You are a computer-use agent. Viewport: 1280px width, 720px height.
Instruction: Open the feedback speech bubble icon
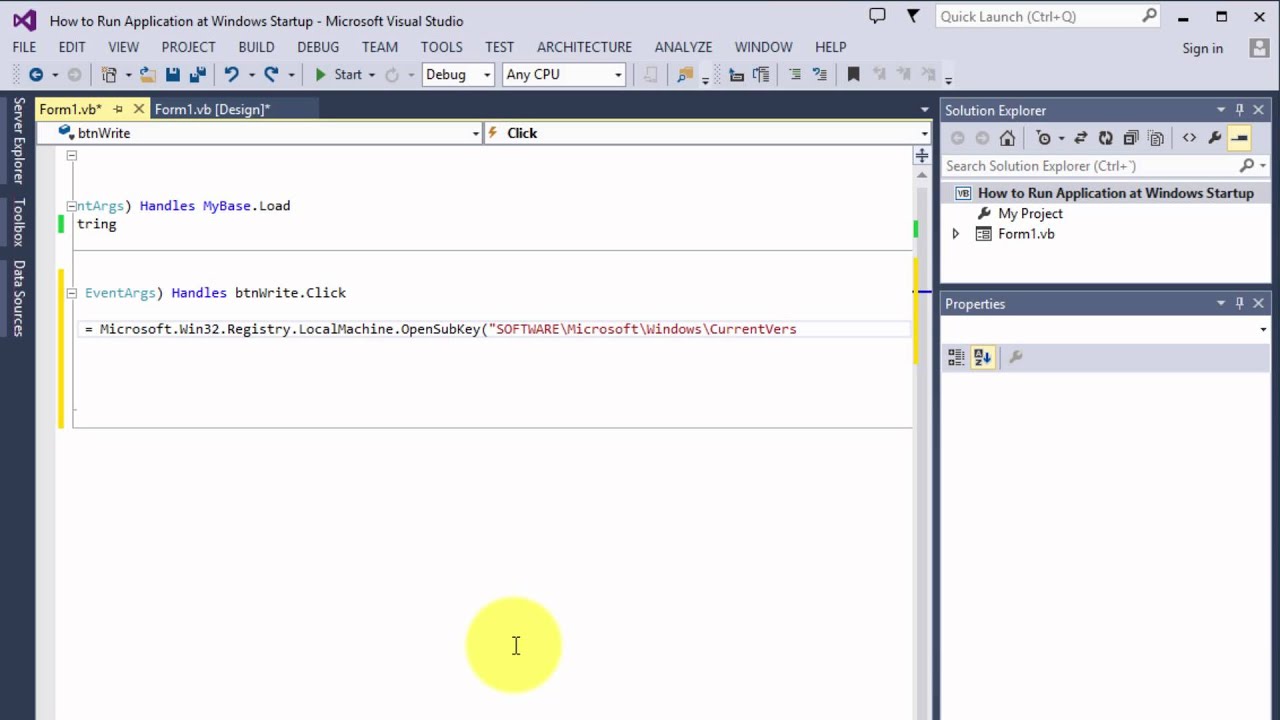[877, 16]
